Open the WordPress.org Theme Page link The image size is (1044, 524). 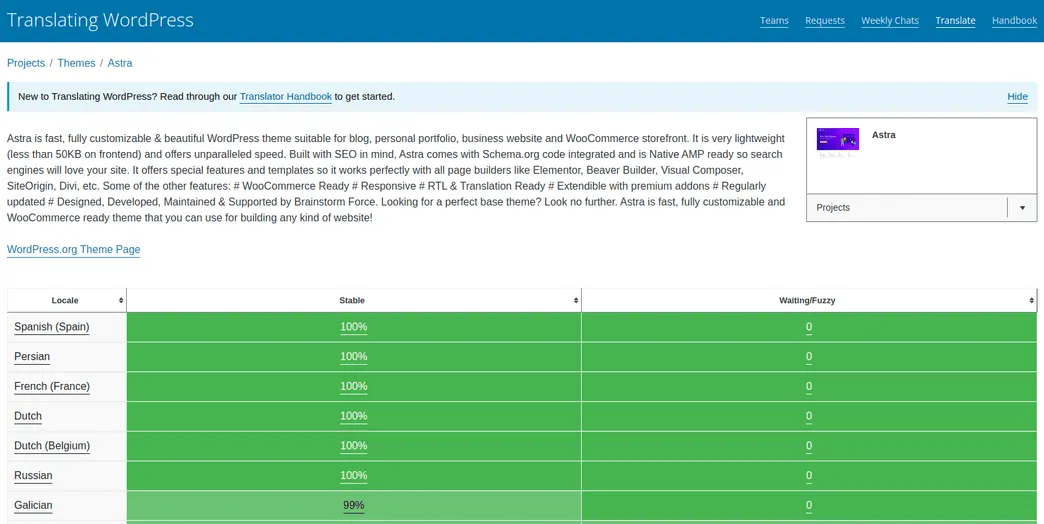pos(73,250)
